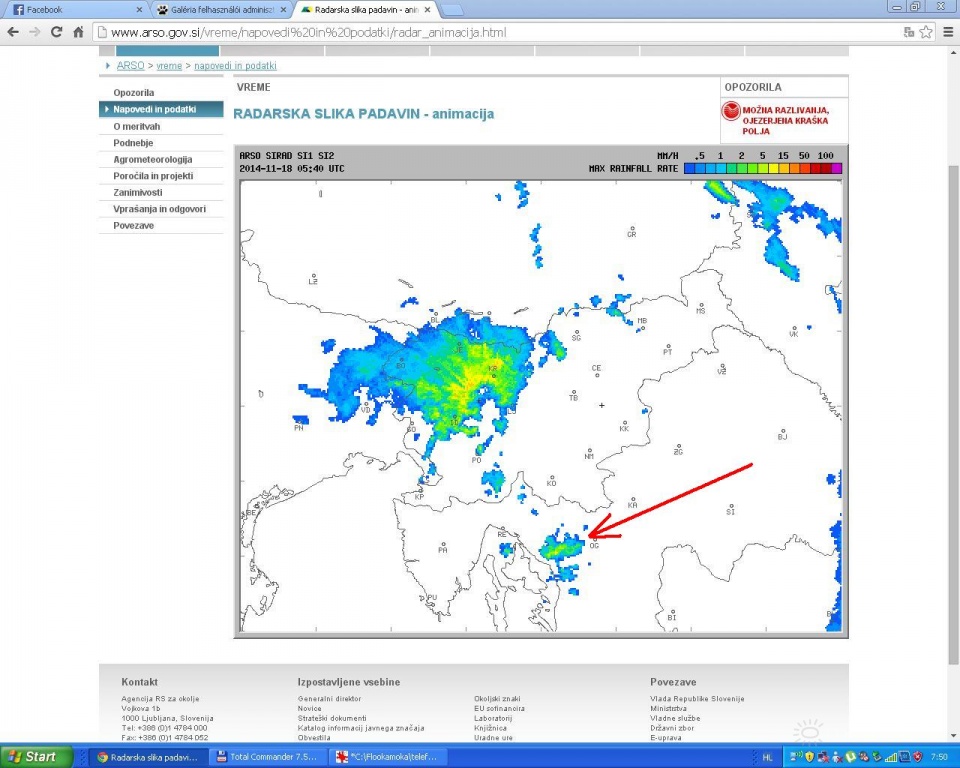The width and height of the screenshot is (960, 768).
Task: Click the address bar URL field
Action: click(x=500, y=32)
